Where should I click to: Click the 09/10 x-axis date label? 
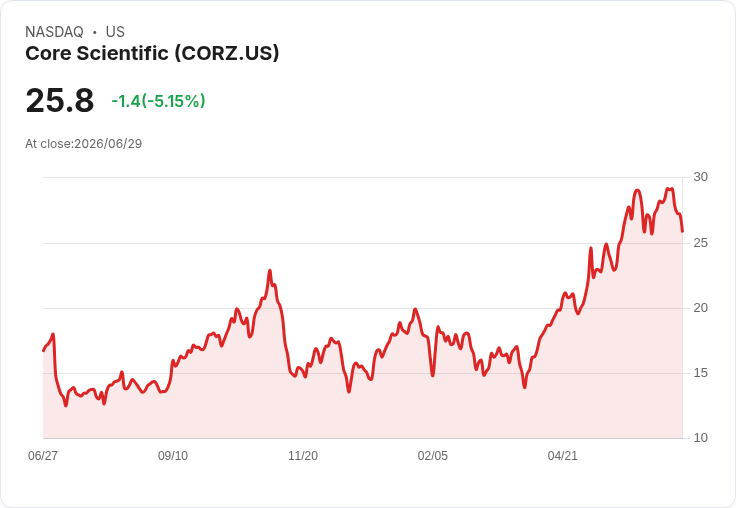coord(173,455)
